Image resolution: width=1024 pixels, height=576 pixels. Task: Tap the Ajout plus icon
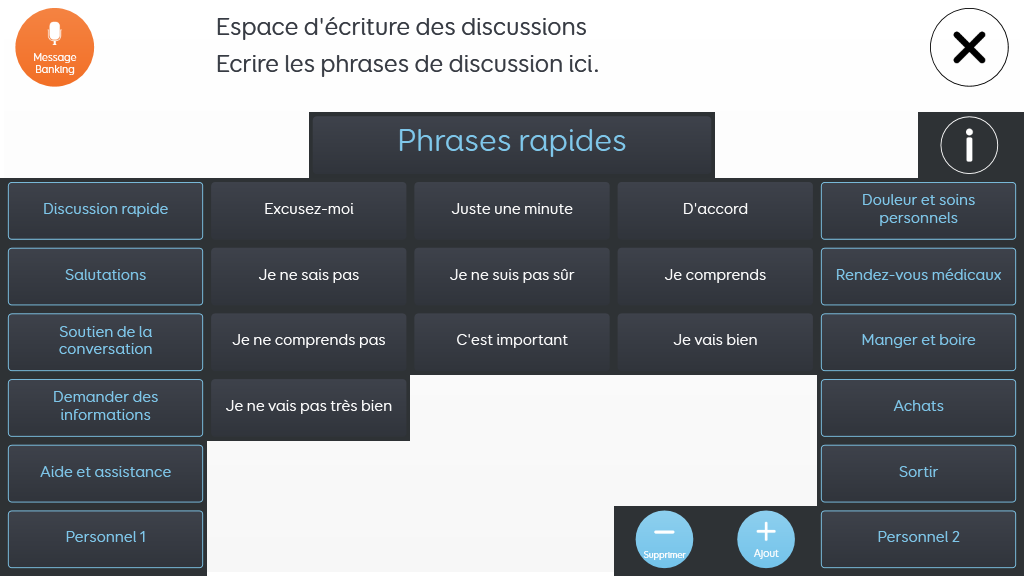[x=766, y=539]
